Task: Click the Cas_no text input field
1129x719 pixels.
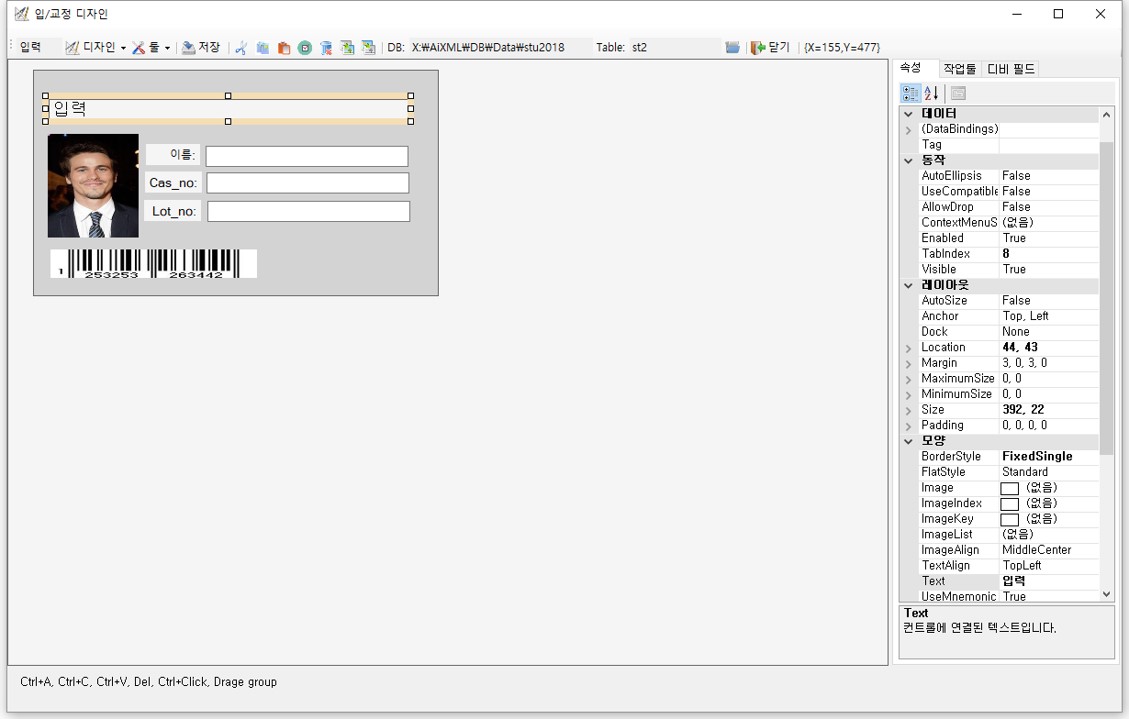Action: click(307, 183)
